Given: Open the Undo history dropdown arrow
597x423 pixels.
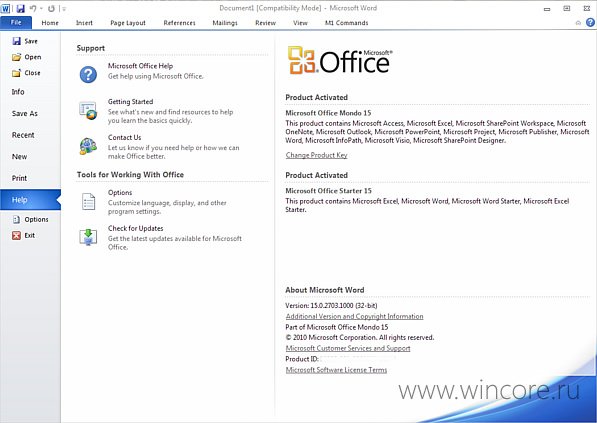Looking at the screenshot, I should (x=41, y=8).
